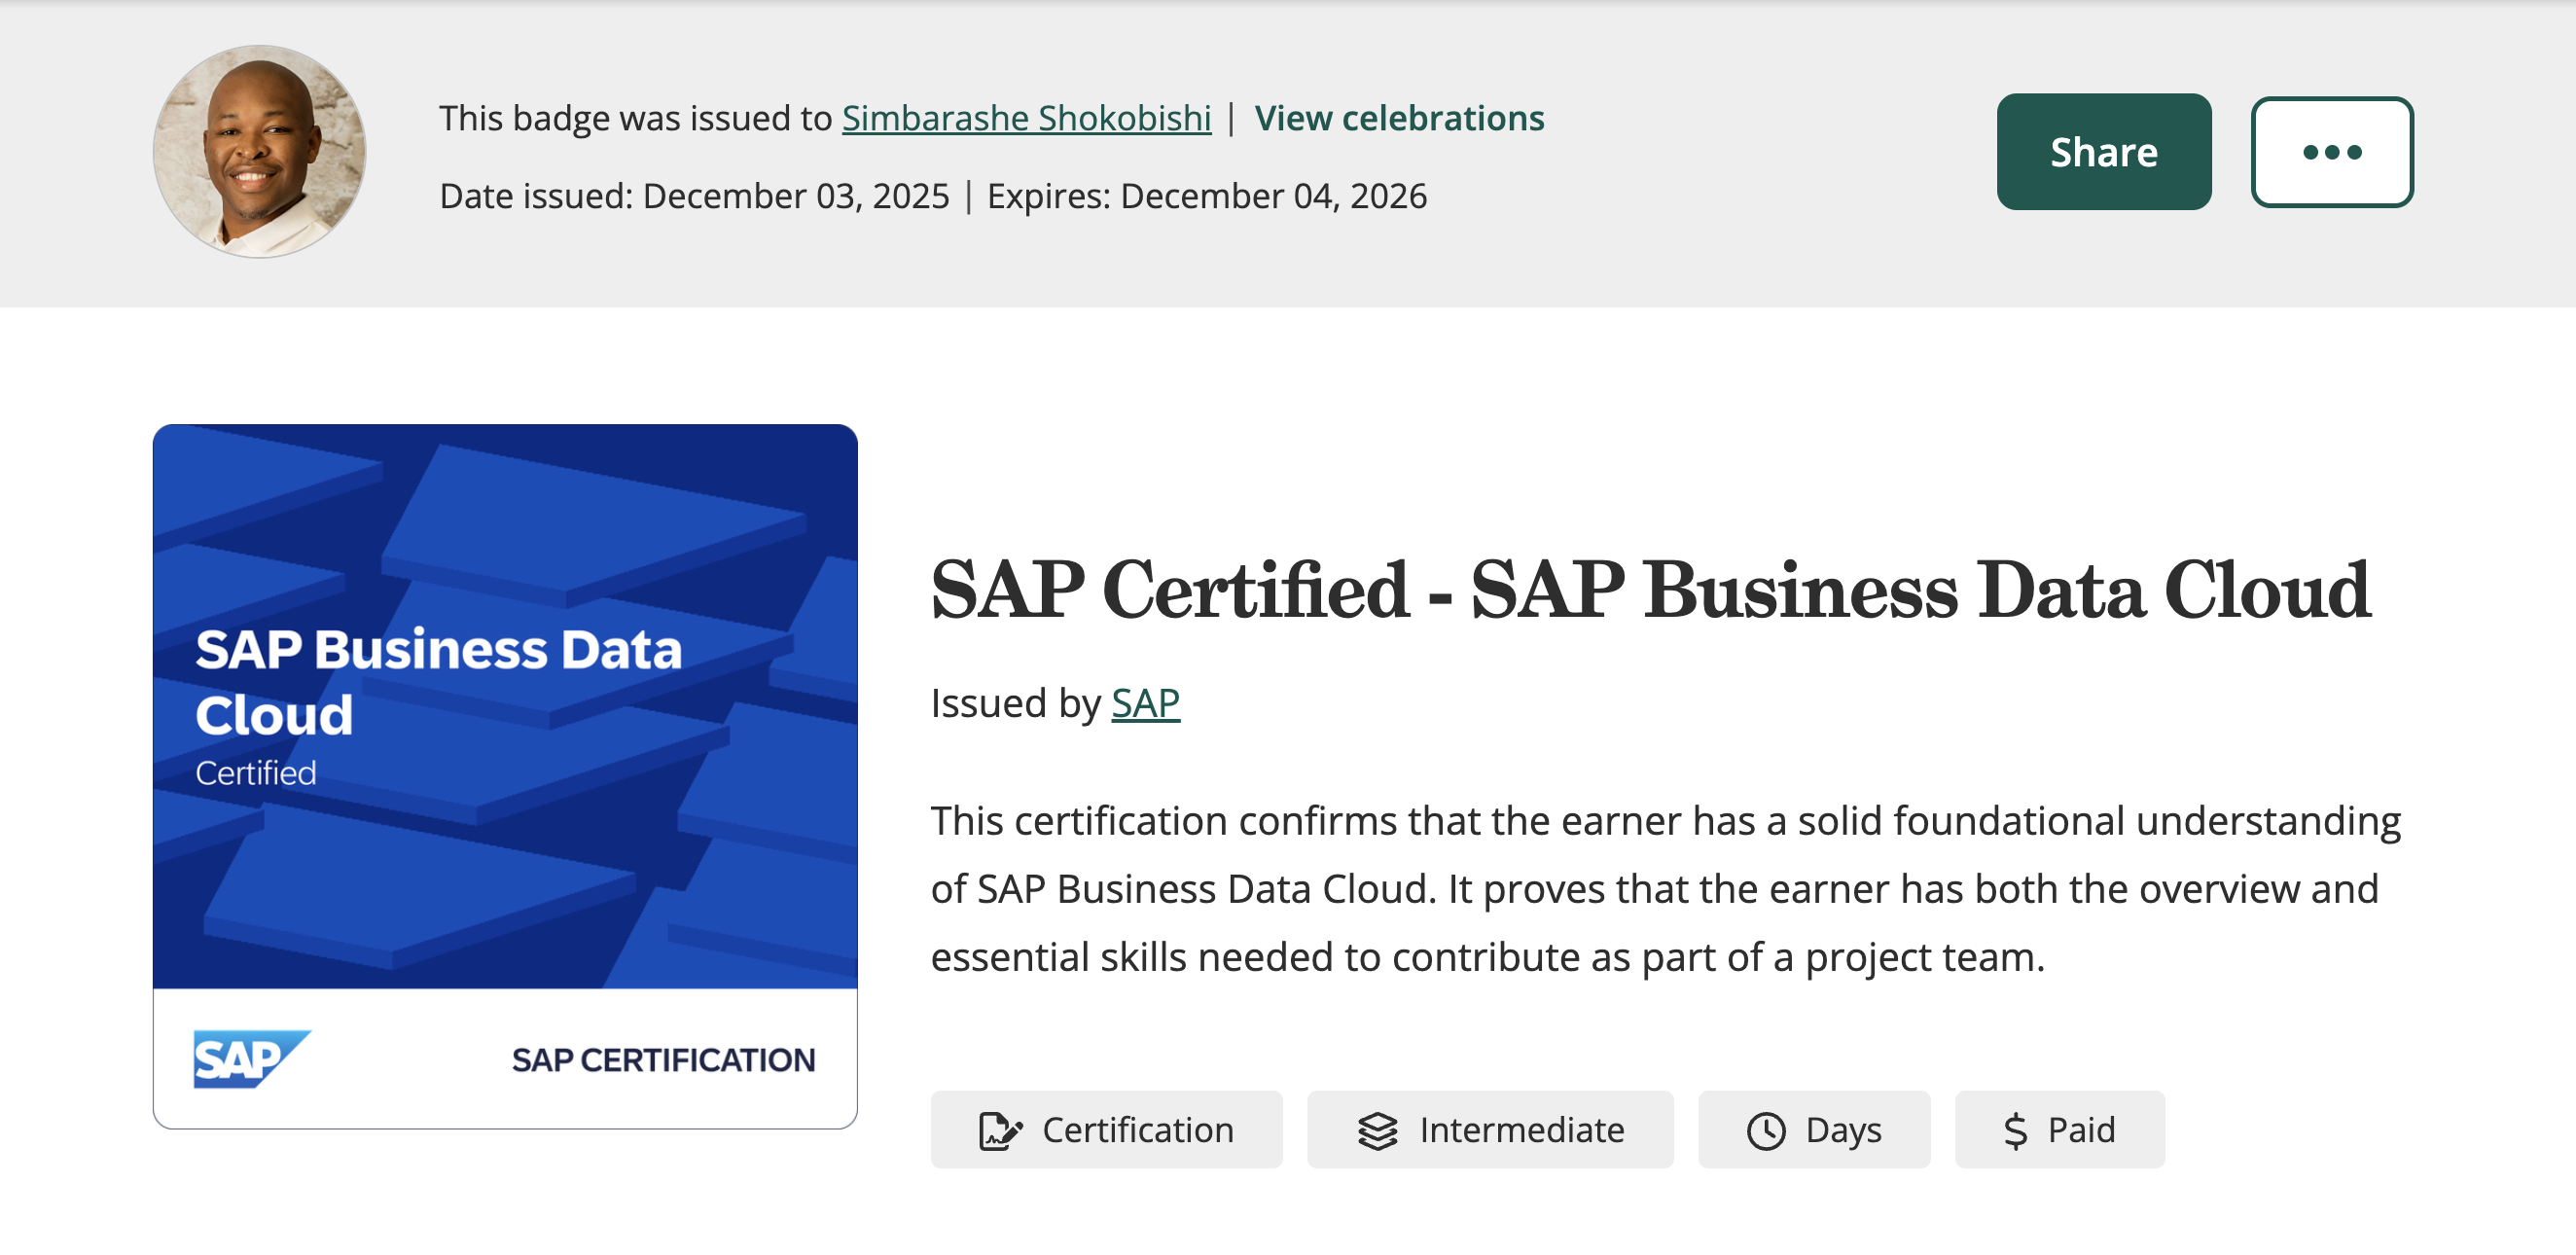
Task: Click the Intermediate layers icon
Action: pos(1377,1130)
